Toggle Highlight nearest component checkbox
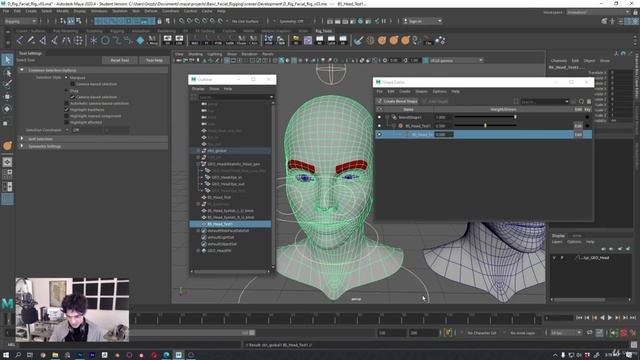 pyautogui.click(x=67, y=116)
